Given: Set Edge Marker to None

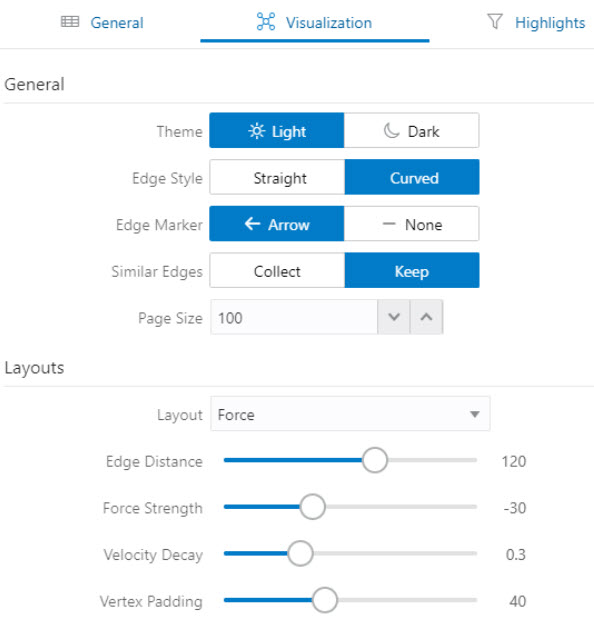Looking at the screenshot, I should (x=411, y=224).
